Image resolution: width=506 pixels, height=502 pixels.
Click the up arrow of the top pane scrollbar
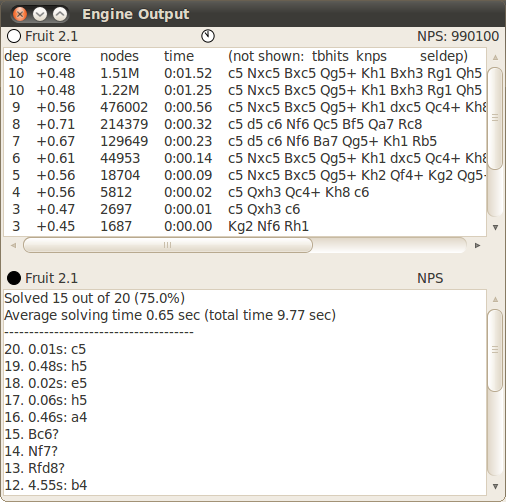[495, 57]
